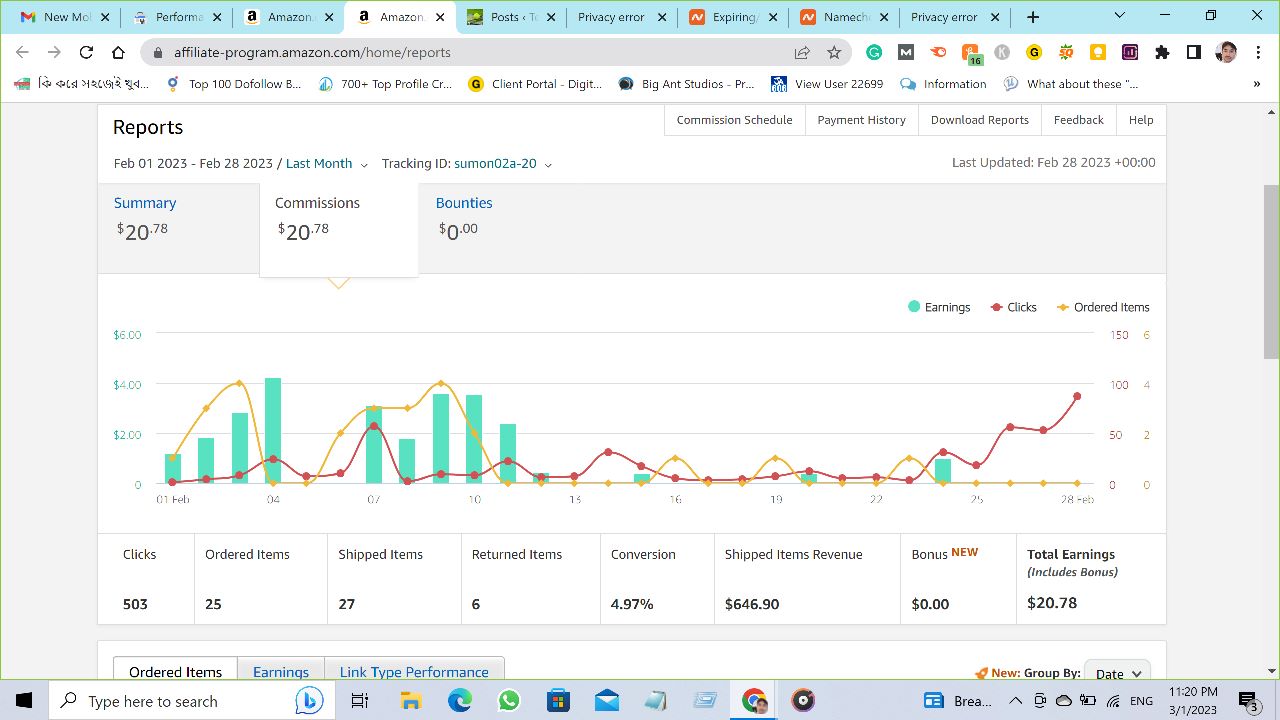The height and width of the screenshot is (720, 1280).
Task: Open the Extensions puzzle-piece menu
Action: pyautogui.click(x=1162, y=53)
